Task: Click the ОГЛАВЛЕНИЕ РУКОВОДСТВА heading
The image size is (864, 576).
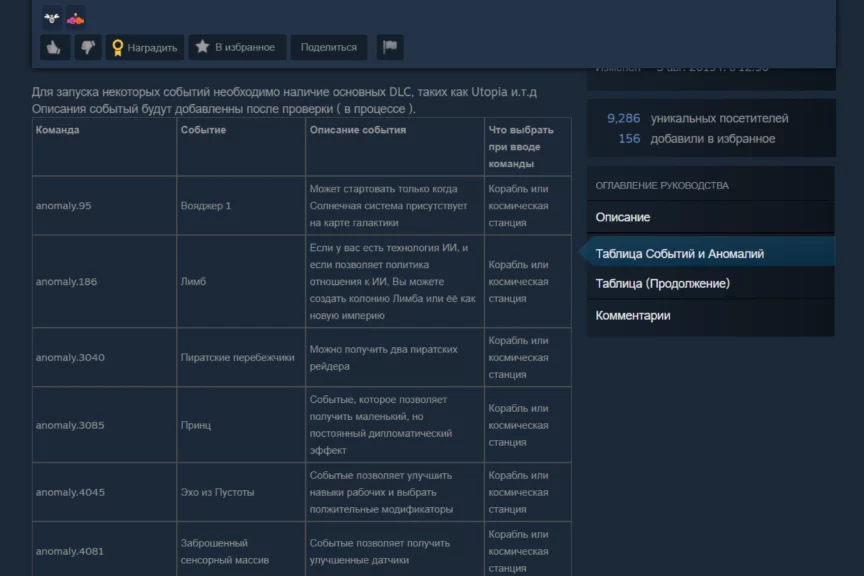Action: pyautogui.click(x=662, y=186)
